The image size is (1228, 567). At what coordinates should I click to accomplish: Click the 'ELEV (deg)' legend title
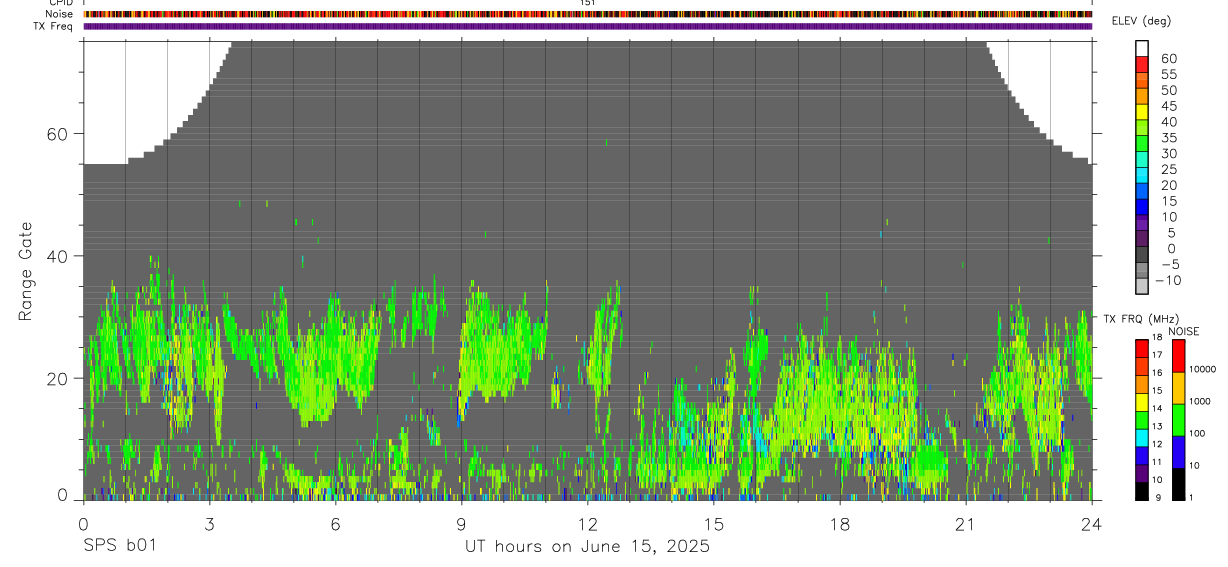(1141, 21)
